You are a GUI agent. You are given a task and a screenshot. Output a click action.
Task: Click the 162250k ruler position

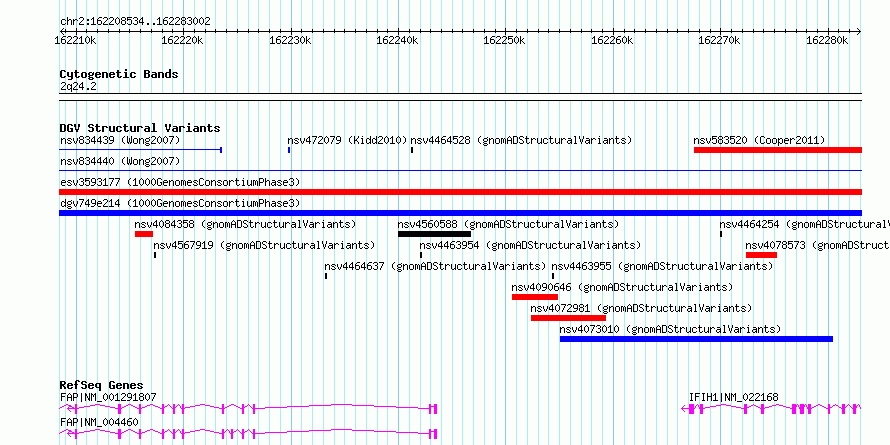coord(505,40)
